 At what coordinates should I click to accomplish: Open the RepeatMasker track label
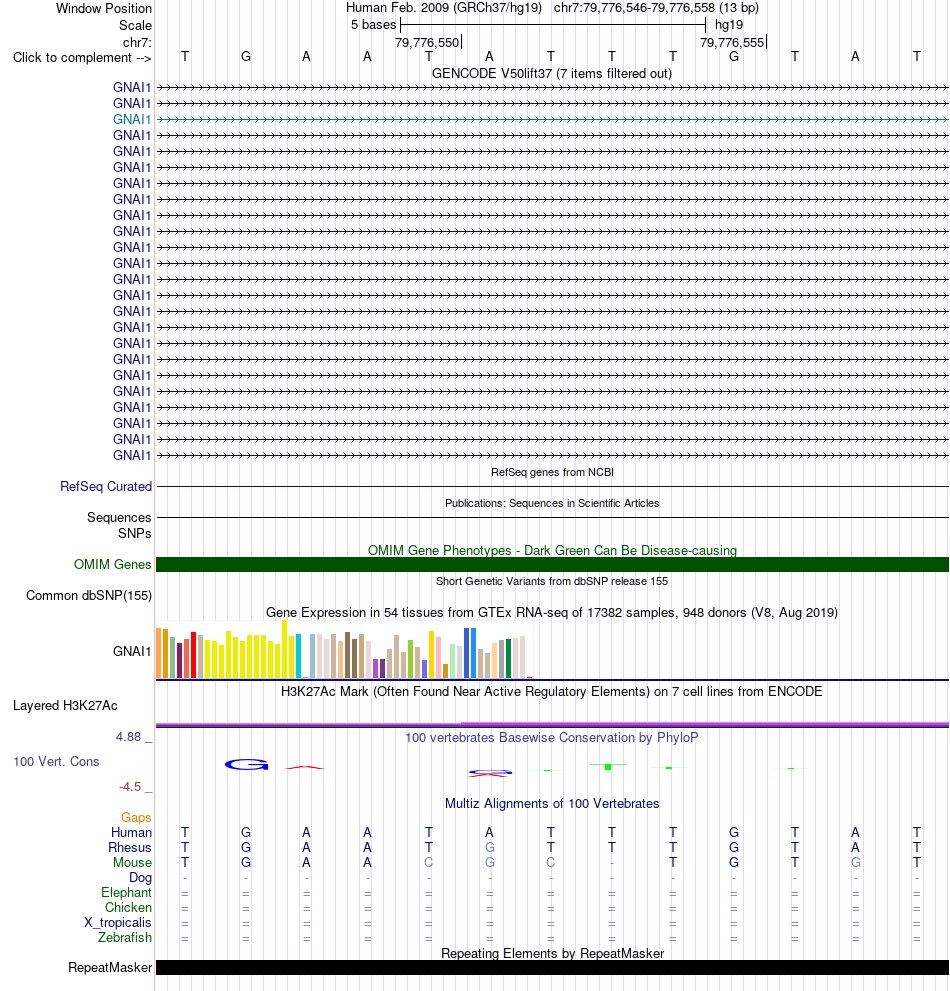point(110,968)
